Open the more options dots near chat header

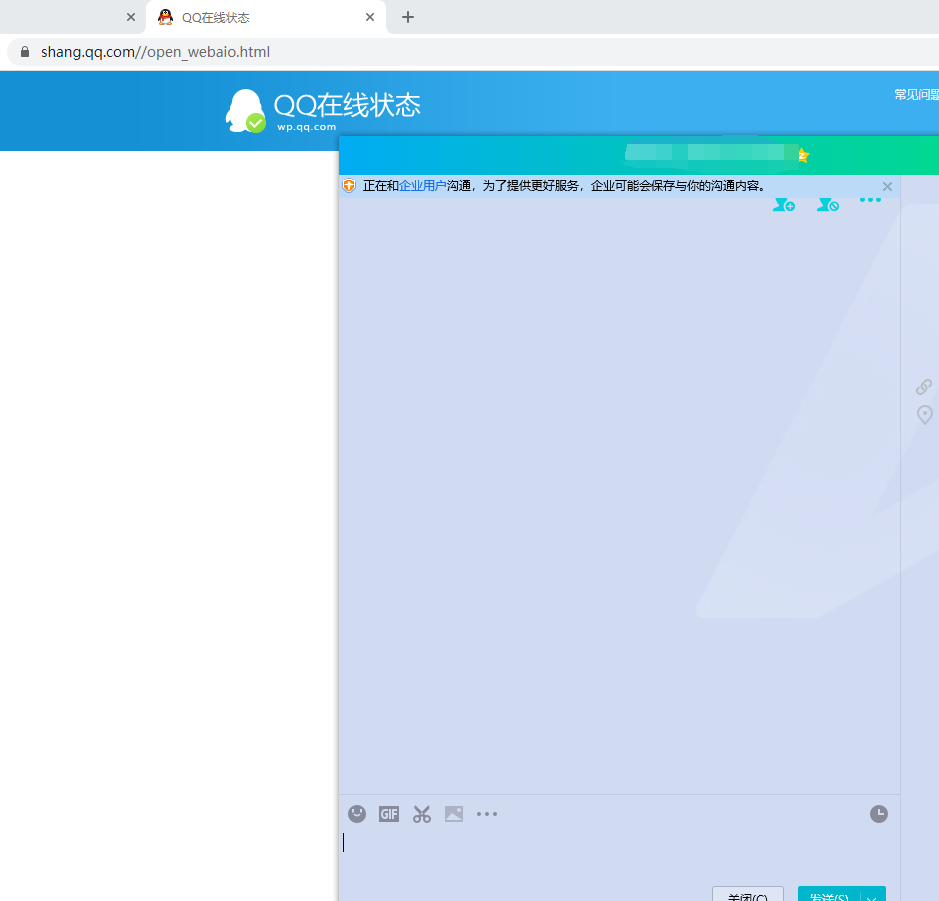(870, 200)
